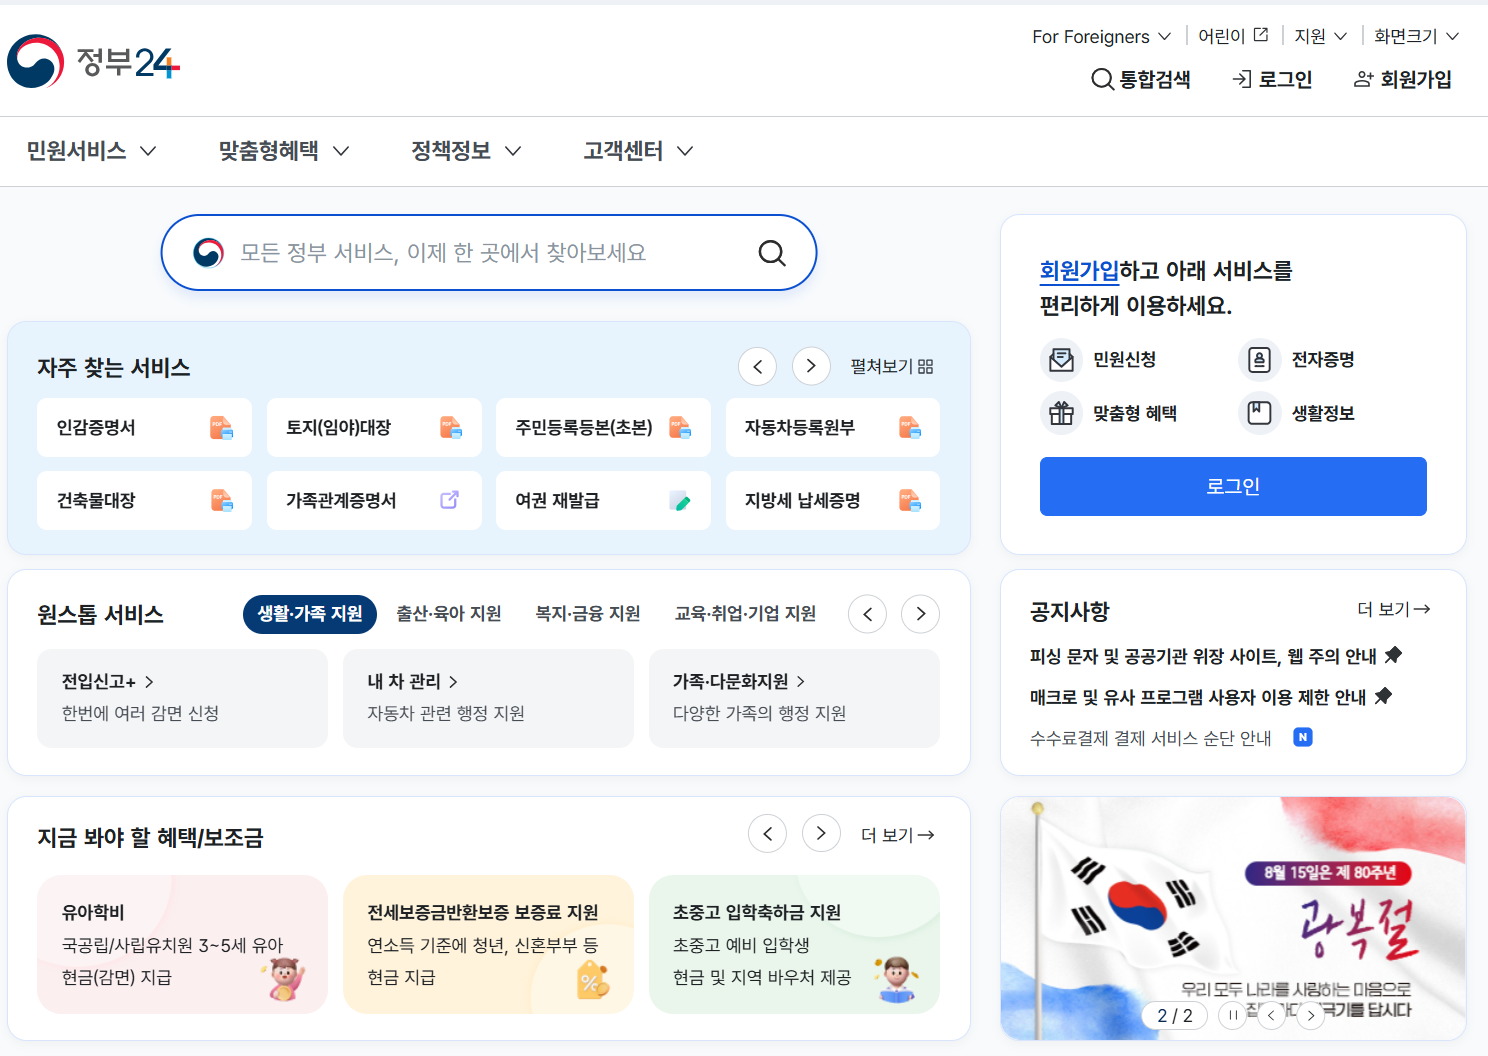Switch to the 출산·육아 지원 tab
The width and height of the screenshot is (1488, 1056).
click(x=448, y=614)
